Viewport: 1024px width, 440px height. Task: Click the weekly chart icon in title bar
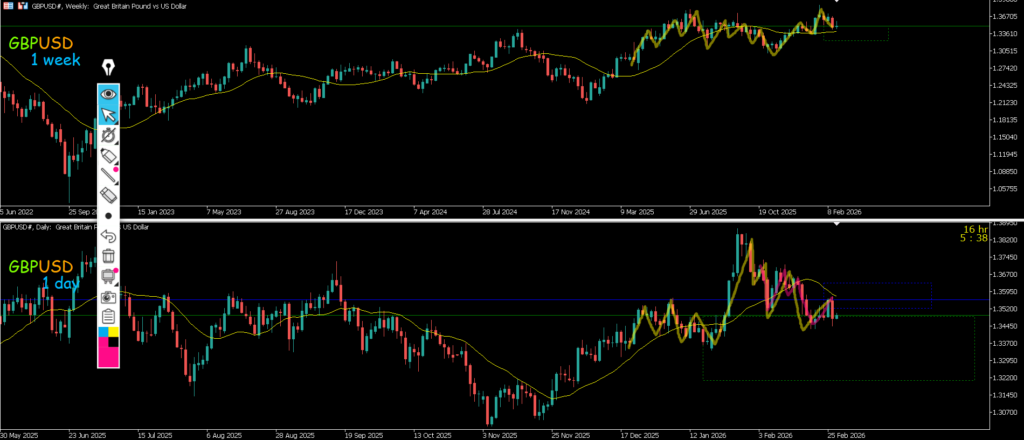pyautogui.click(x=7, y=6)
